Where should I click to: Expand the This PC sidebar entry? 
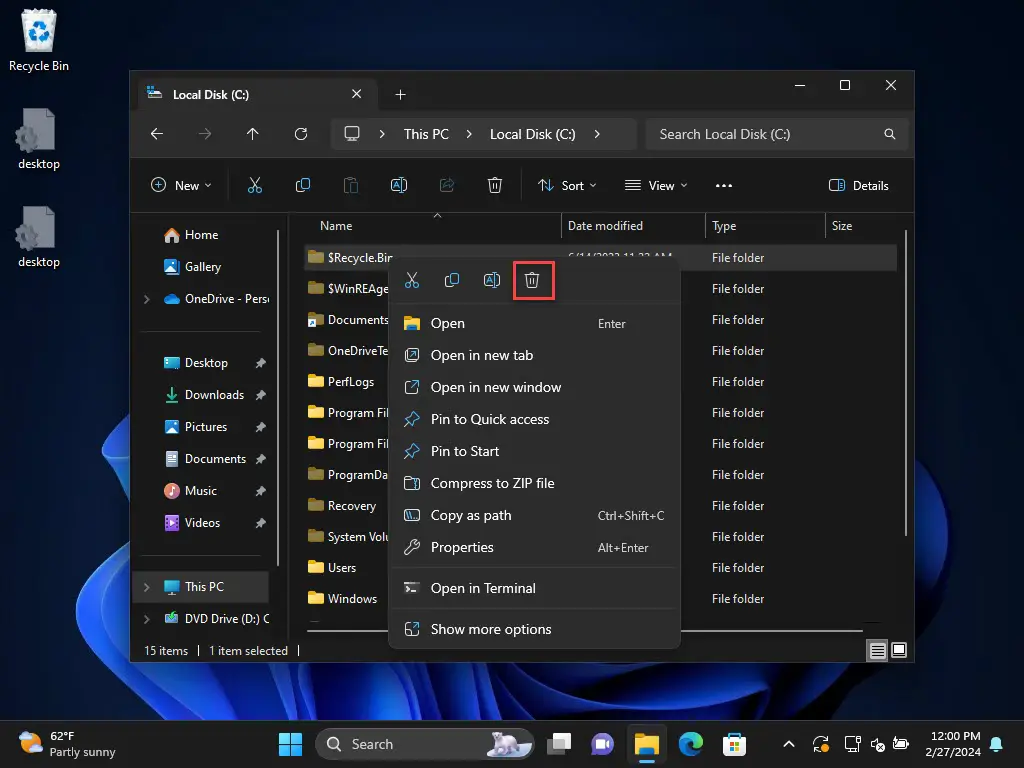point(147,586)
